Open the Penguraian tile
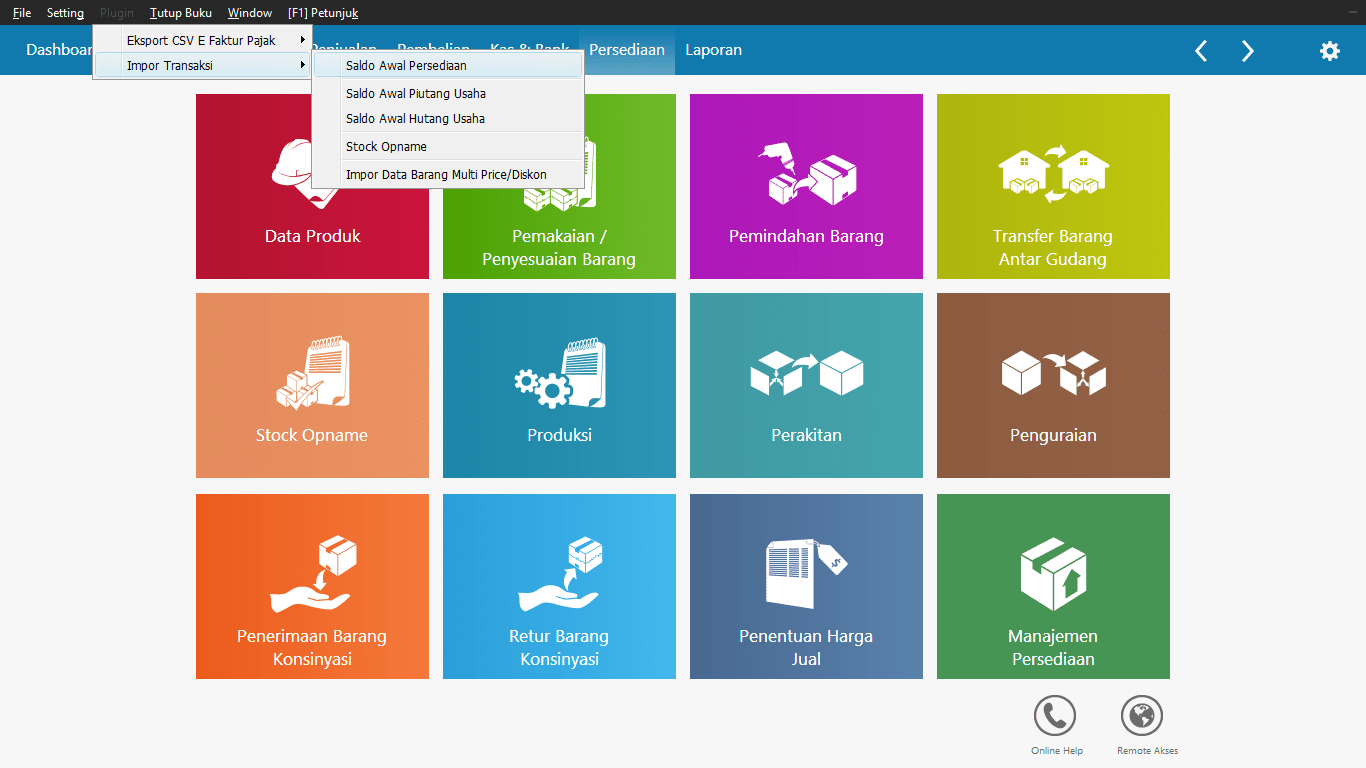The image size is (1366, 768). [x=1053, y=386]
